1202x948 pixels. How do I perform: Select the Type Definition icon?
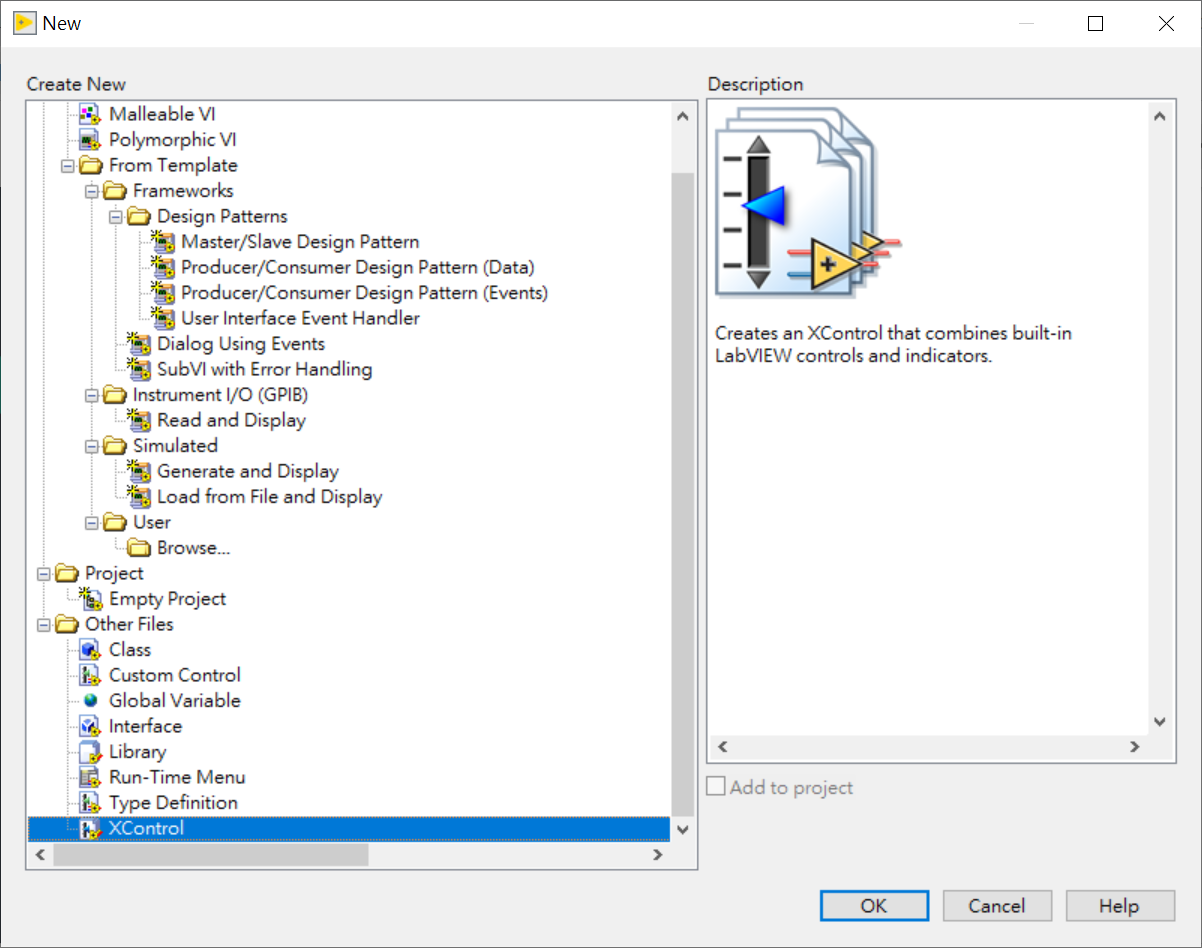(x=90, y=802)
